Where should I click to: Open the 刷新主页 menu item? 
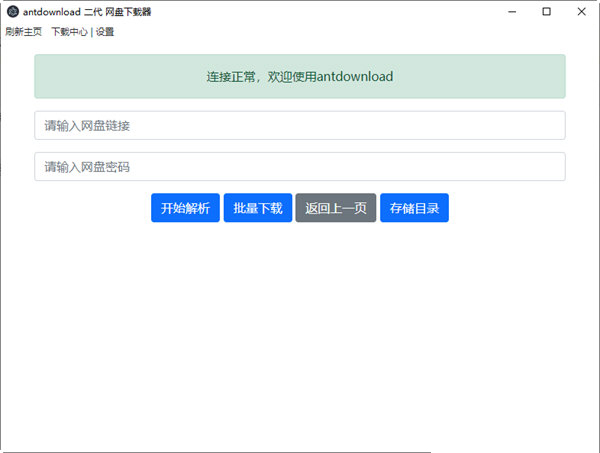24,32
